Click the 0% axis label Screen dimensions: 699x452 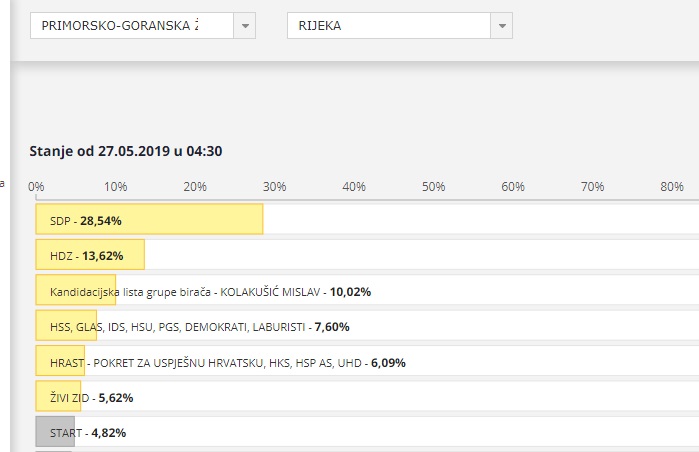pyautogui.click(x=36, y=186)
